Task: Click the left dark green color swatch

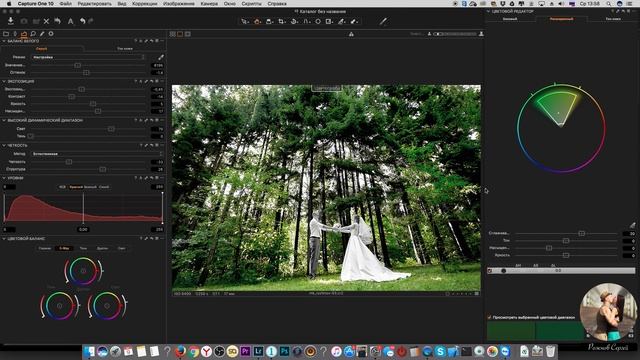Action: [511, 331]
